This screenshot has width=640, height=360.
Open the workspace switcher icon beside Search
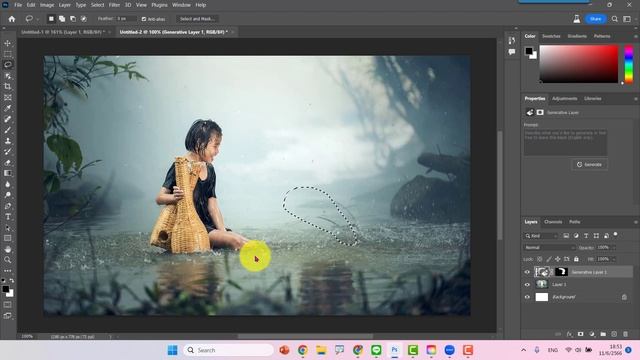pos(627,19)
